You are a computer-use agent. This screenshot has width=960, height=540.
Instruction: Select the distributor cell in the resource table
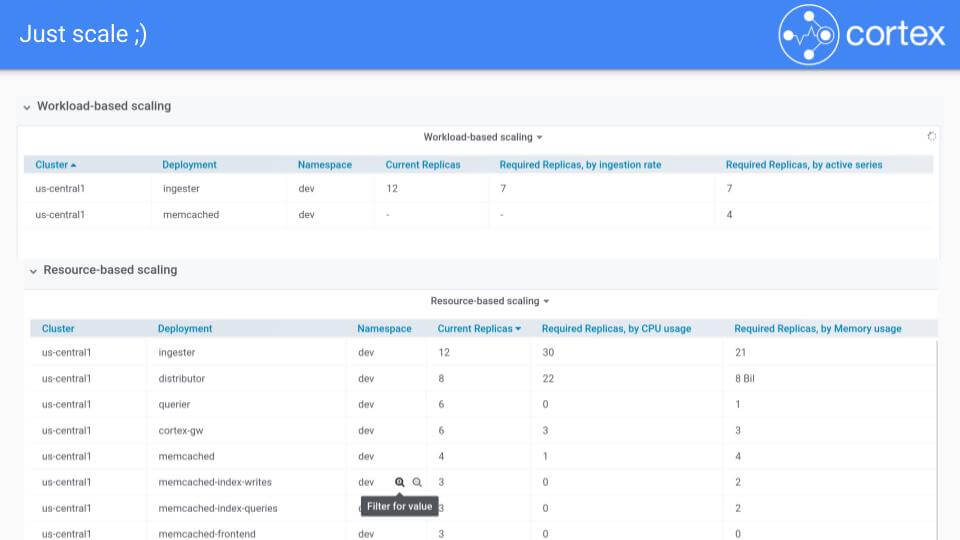pyautogui.click(x=181, y=379)
